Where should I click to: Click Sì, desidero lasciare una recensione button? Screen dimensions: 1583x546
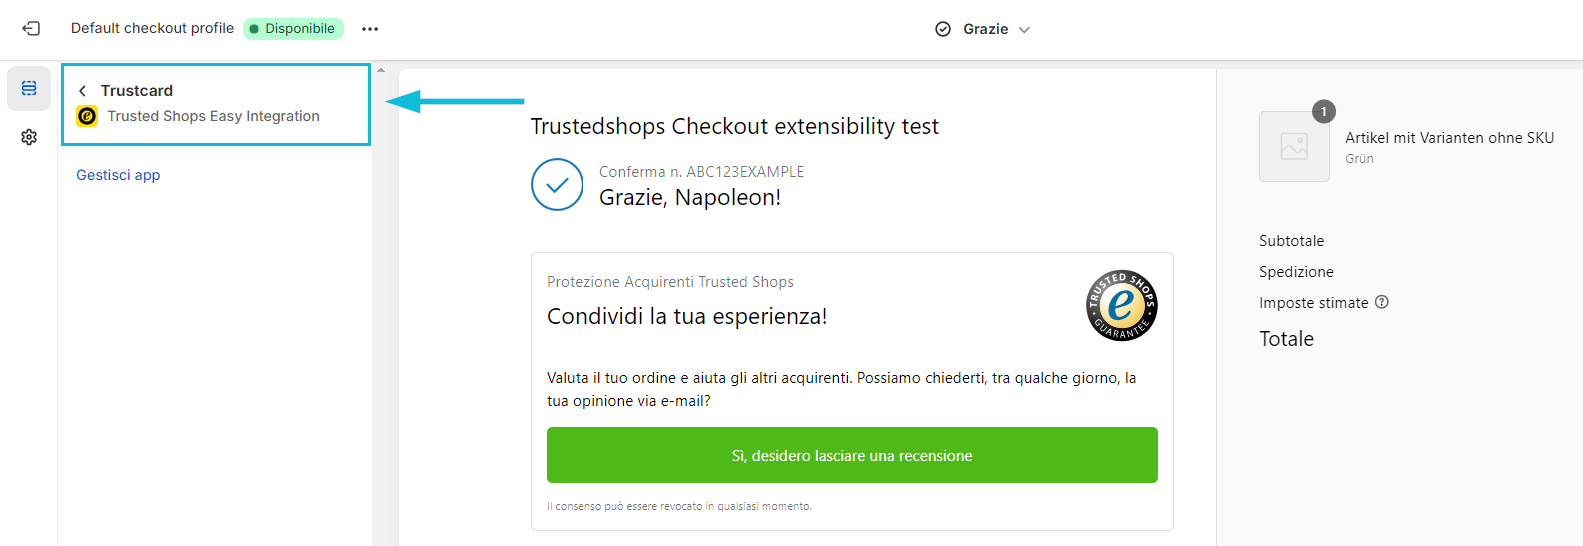pos(852,455)
